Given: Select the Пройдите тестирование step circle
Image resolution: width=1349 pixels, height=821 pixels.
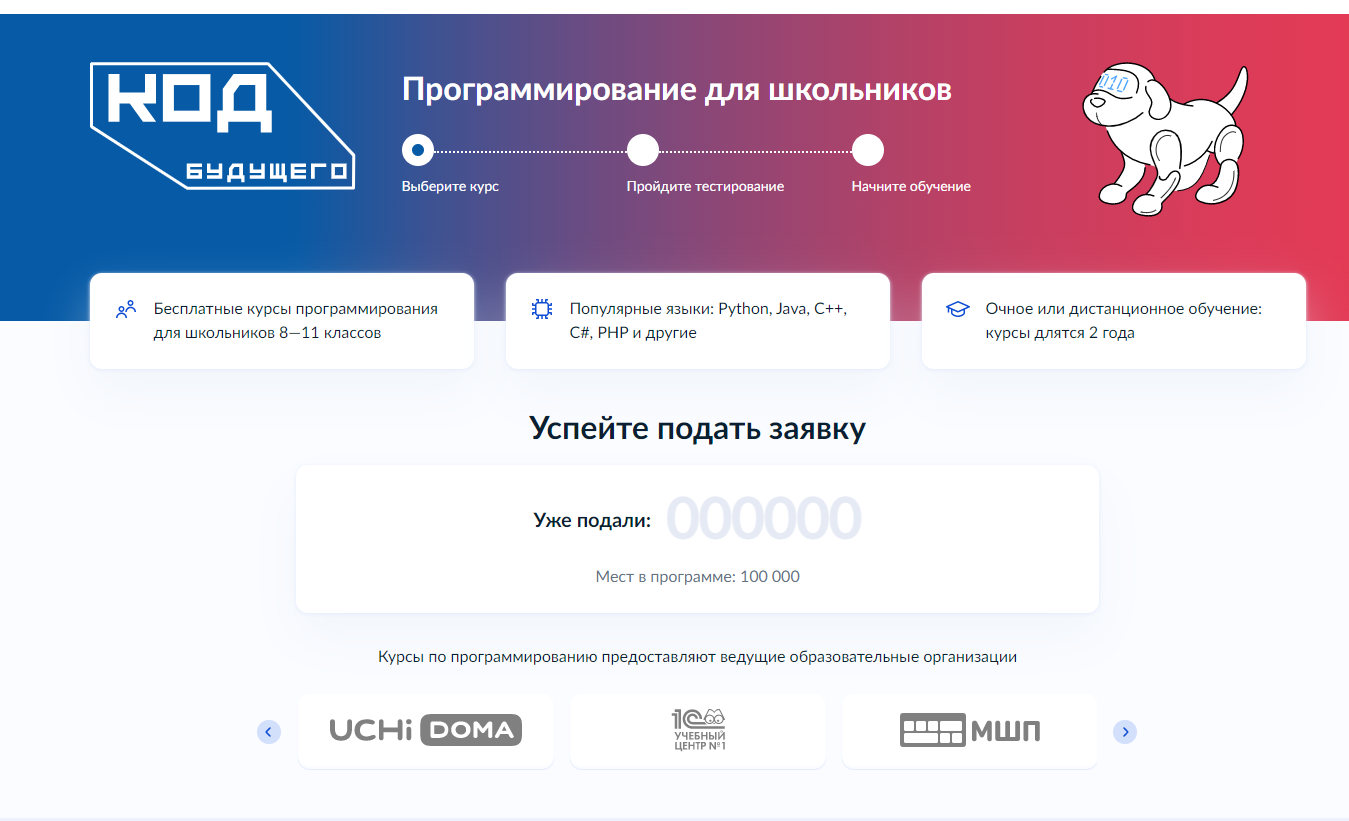Looking at the screenshot, I should (x=643, y=151).
